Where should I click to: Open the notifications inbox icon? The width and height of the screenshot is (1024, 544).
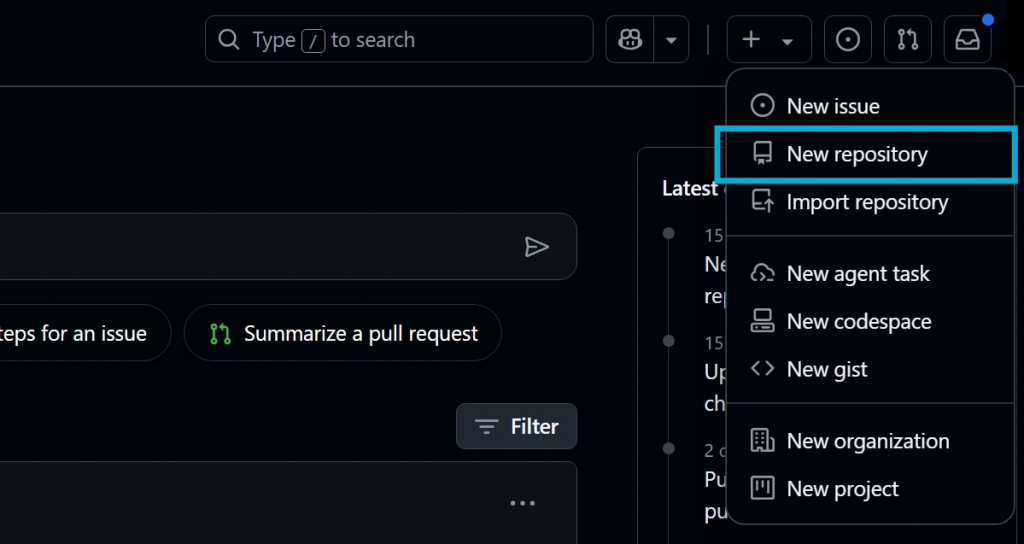click(968, 39)
